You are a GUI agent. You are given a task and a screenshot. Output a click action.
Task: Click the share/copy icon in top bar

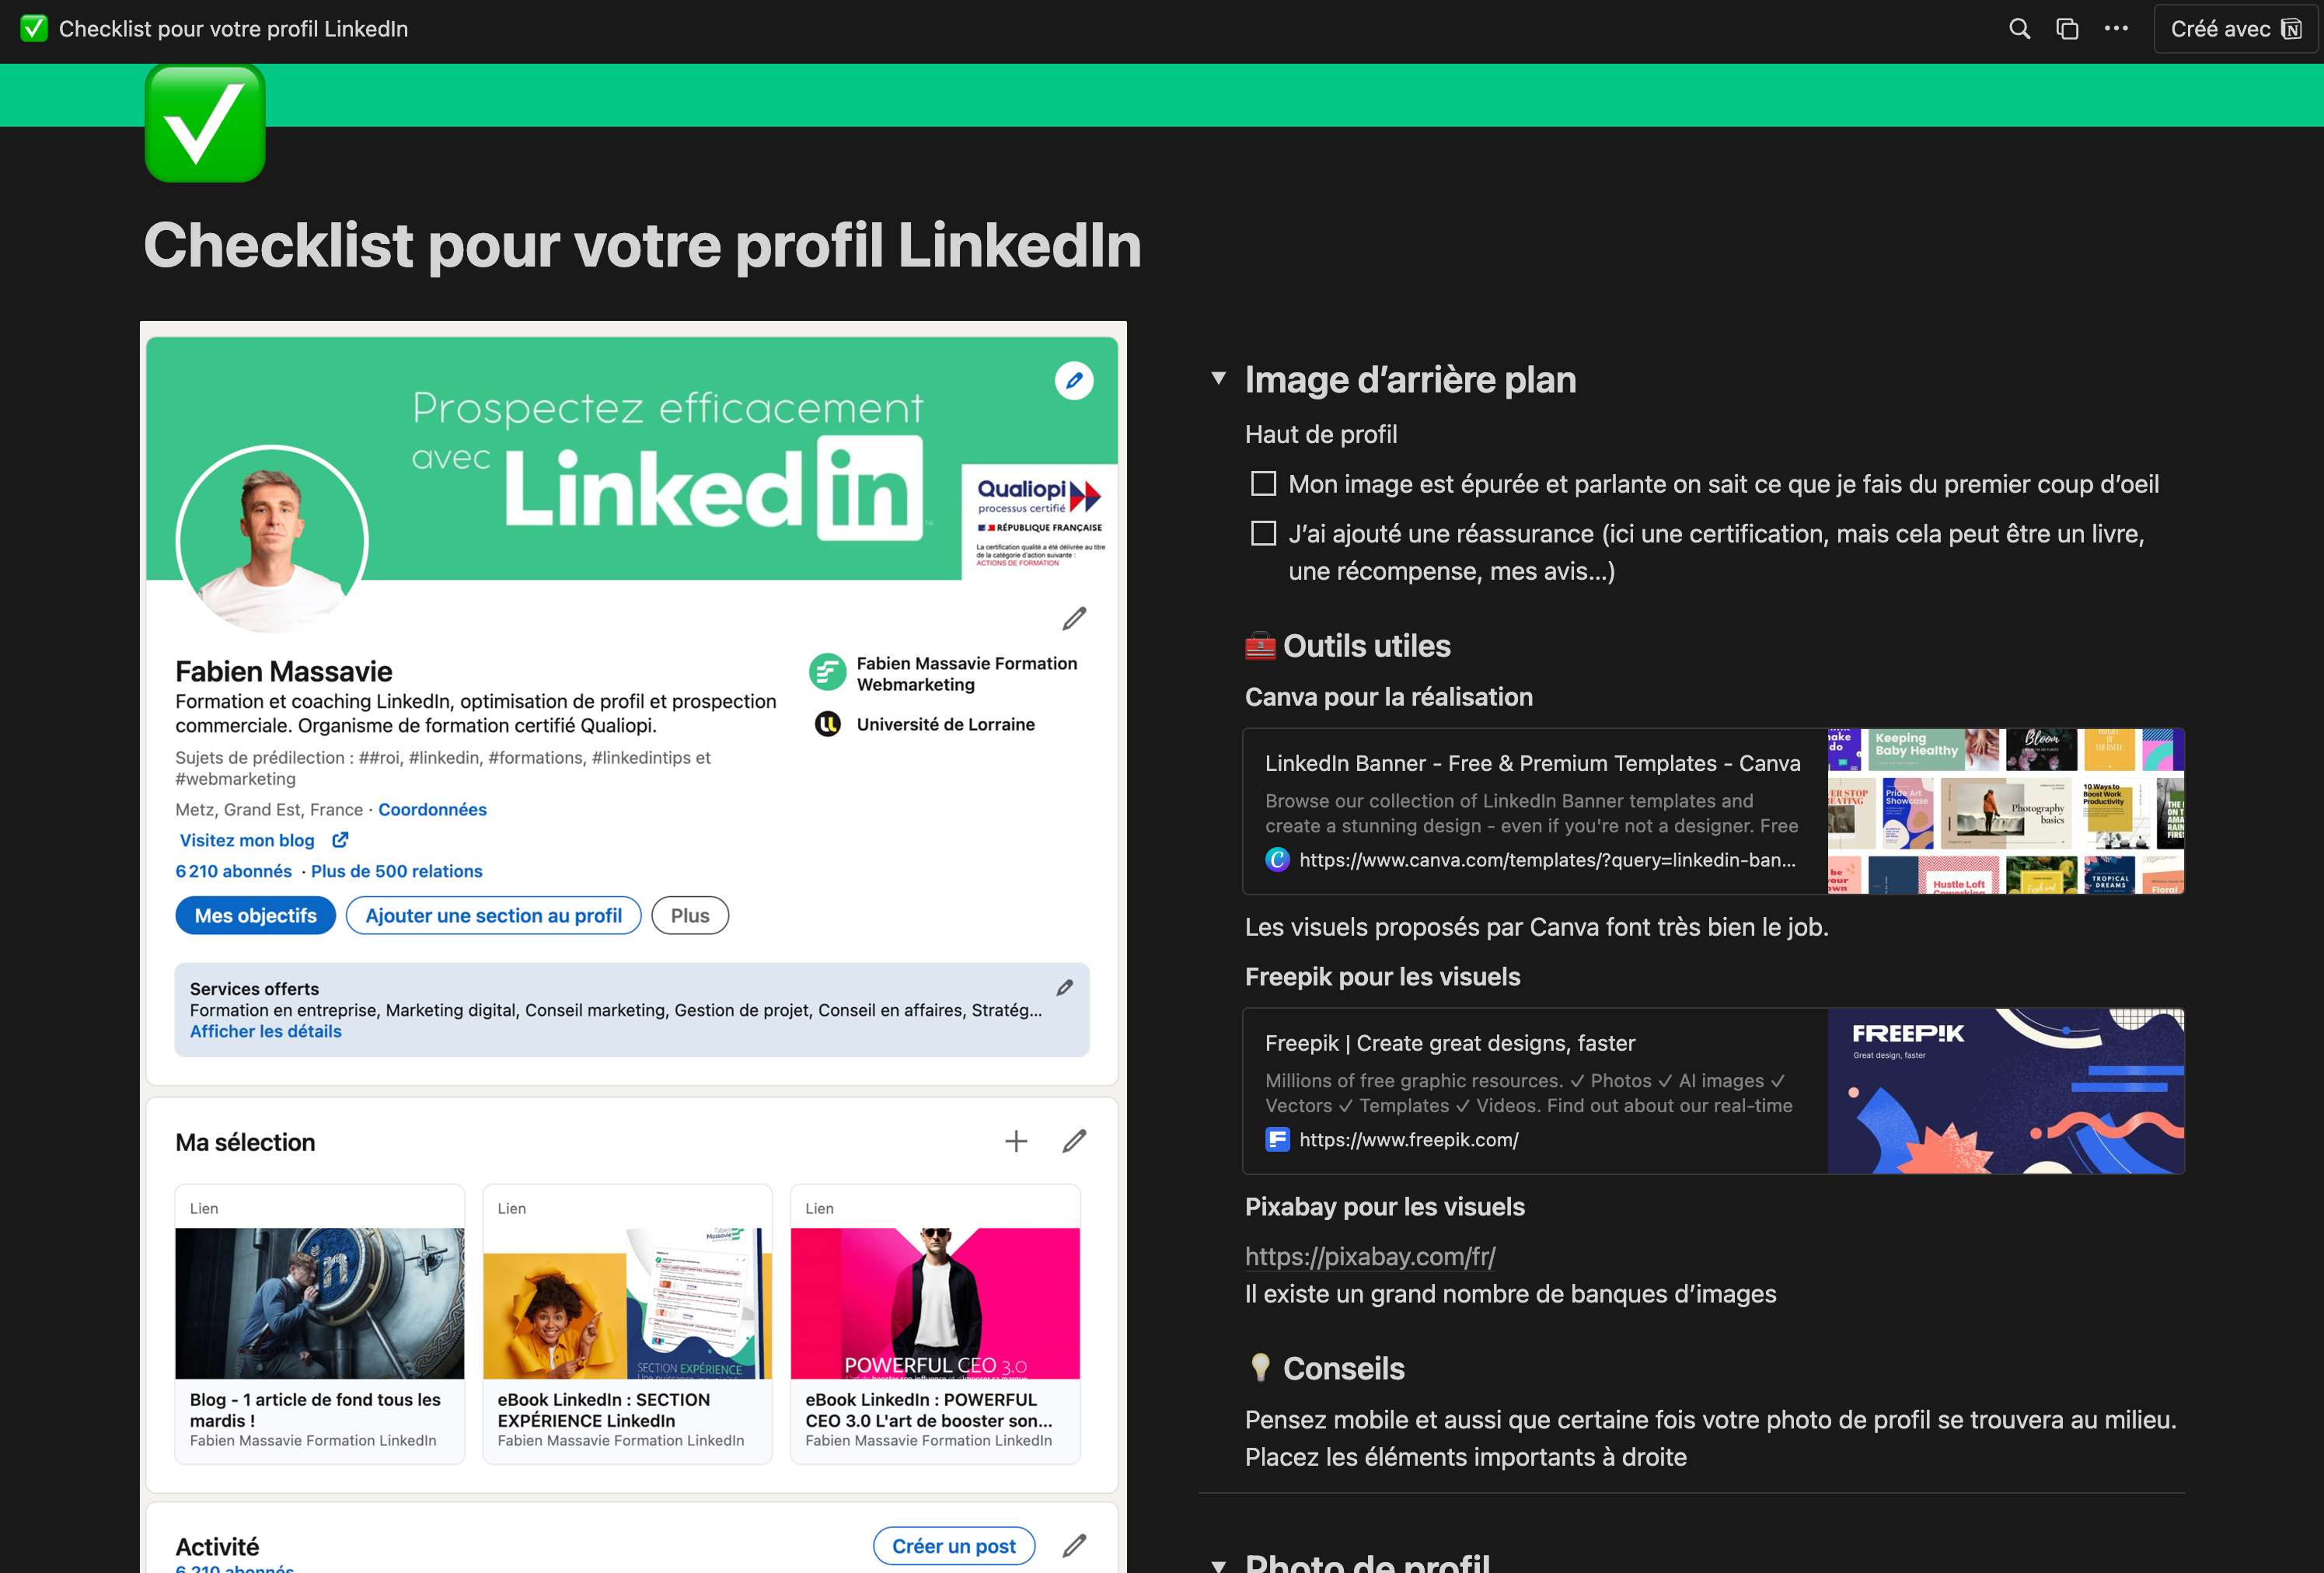pos(2068,26)
